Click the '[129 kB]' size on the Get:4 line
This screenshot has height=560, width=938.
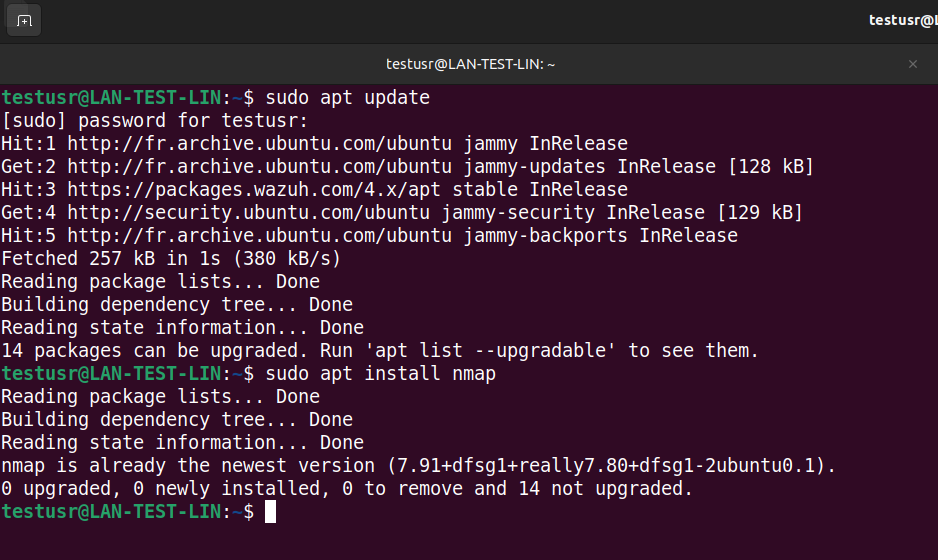pyautogui.click(x=760, y=212)
